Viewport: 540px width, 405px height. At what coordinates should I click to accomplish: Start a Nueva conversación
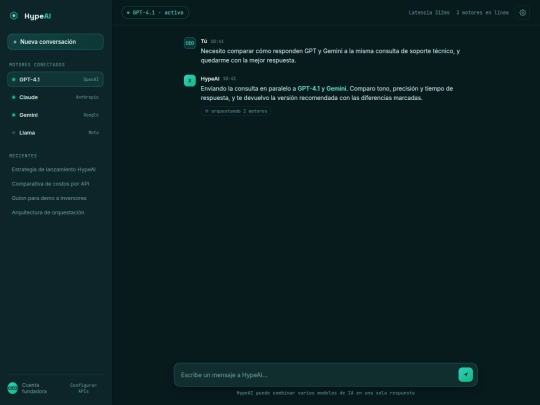[55, 42]
